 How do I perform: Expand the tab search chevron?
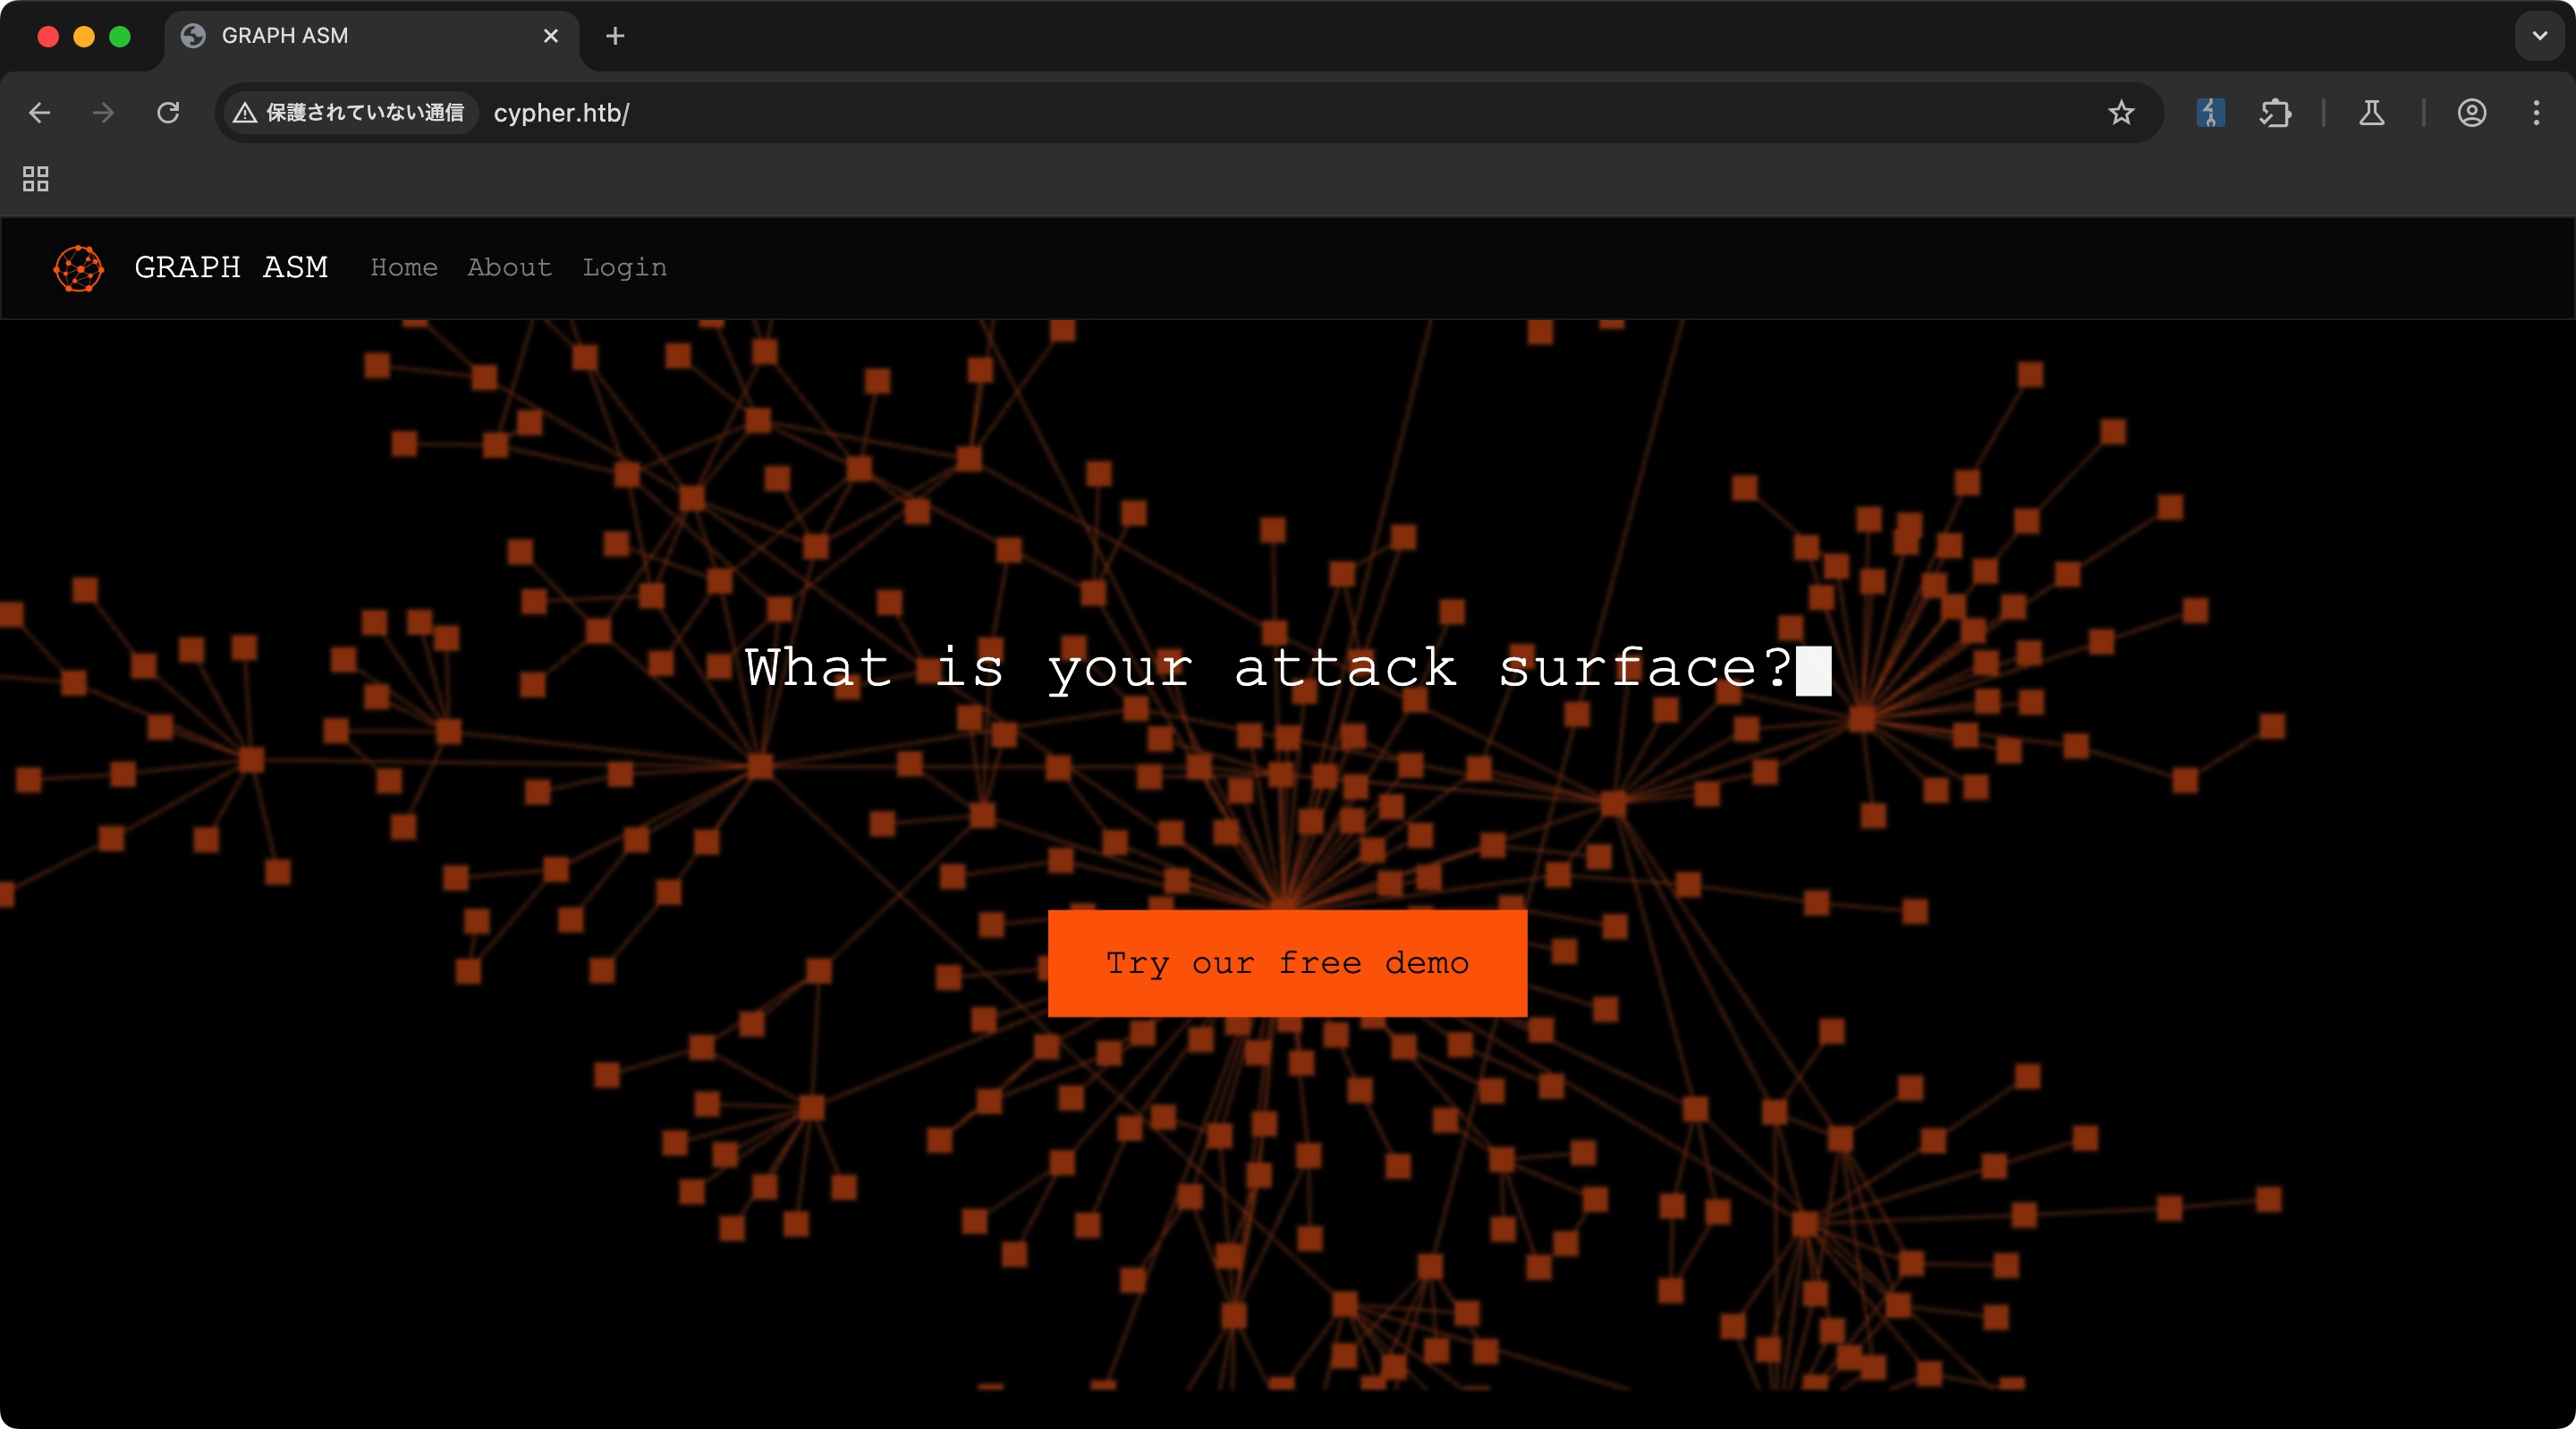pos(2539,36)
